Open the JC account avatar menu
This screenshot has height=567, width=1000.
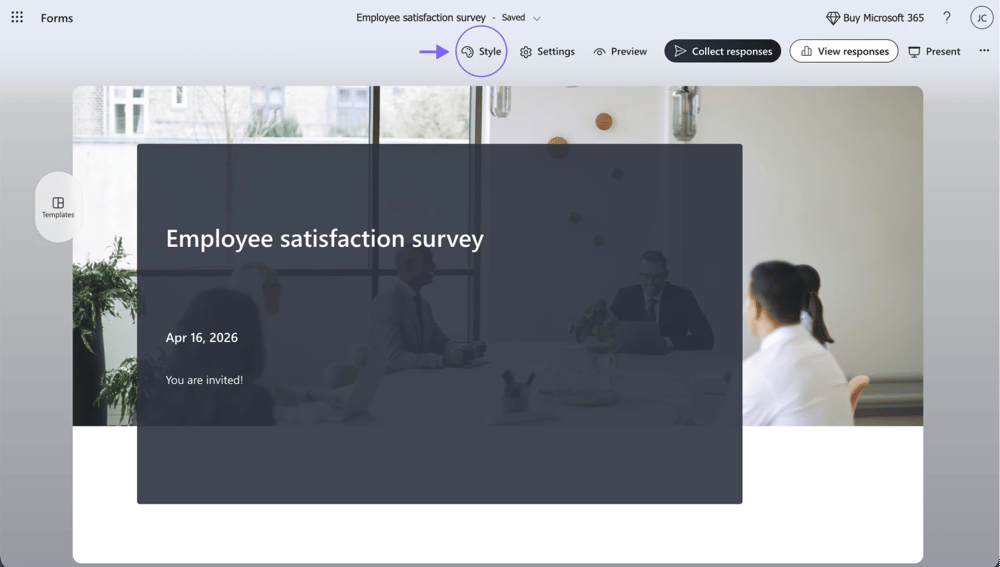(981, 18)
